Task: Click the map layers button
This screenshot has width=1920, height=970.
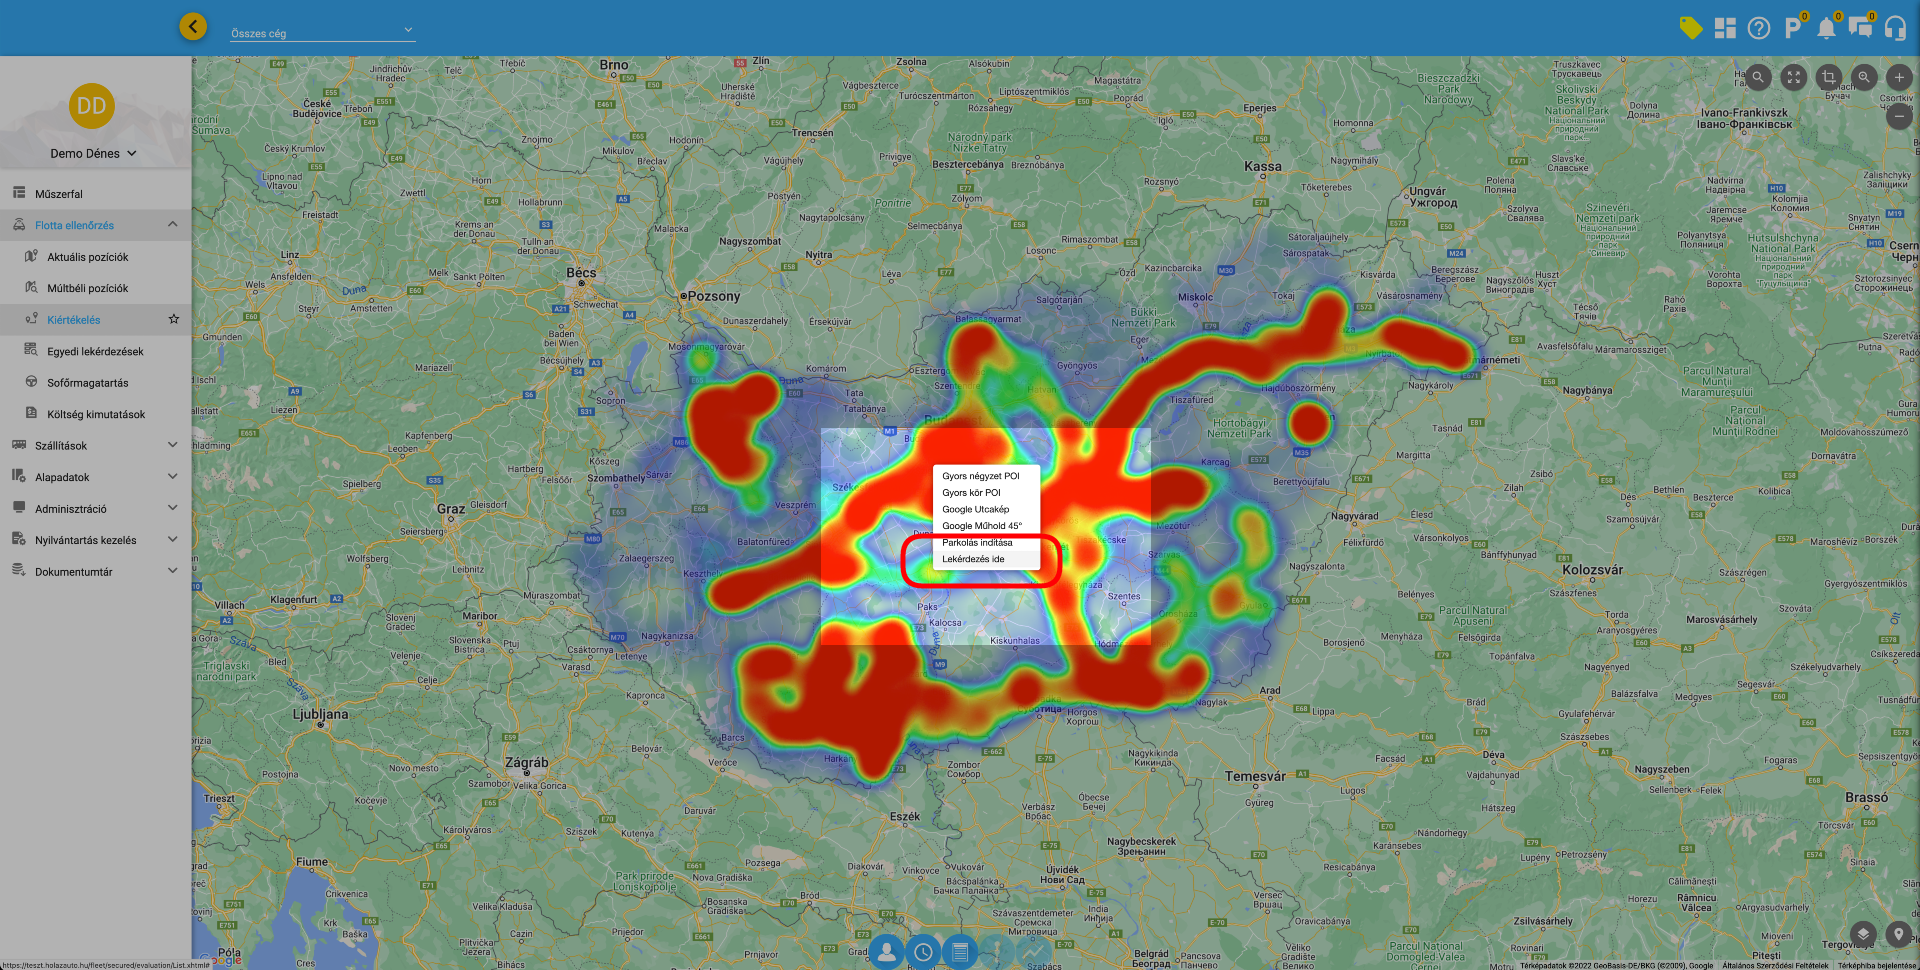Action: (1863, 934)
